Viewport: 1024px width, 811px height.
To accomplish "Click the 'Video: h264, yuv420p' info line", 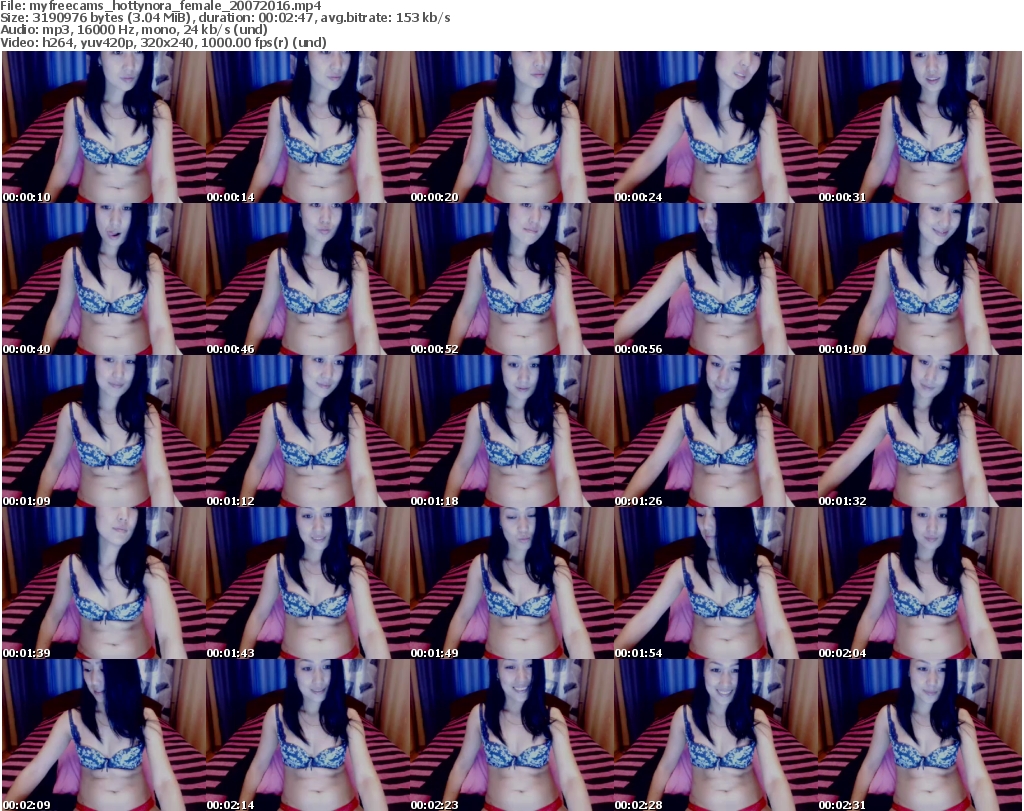I will point(163,42).
